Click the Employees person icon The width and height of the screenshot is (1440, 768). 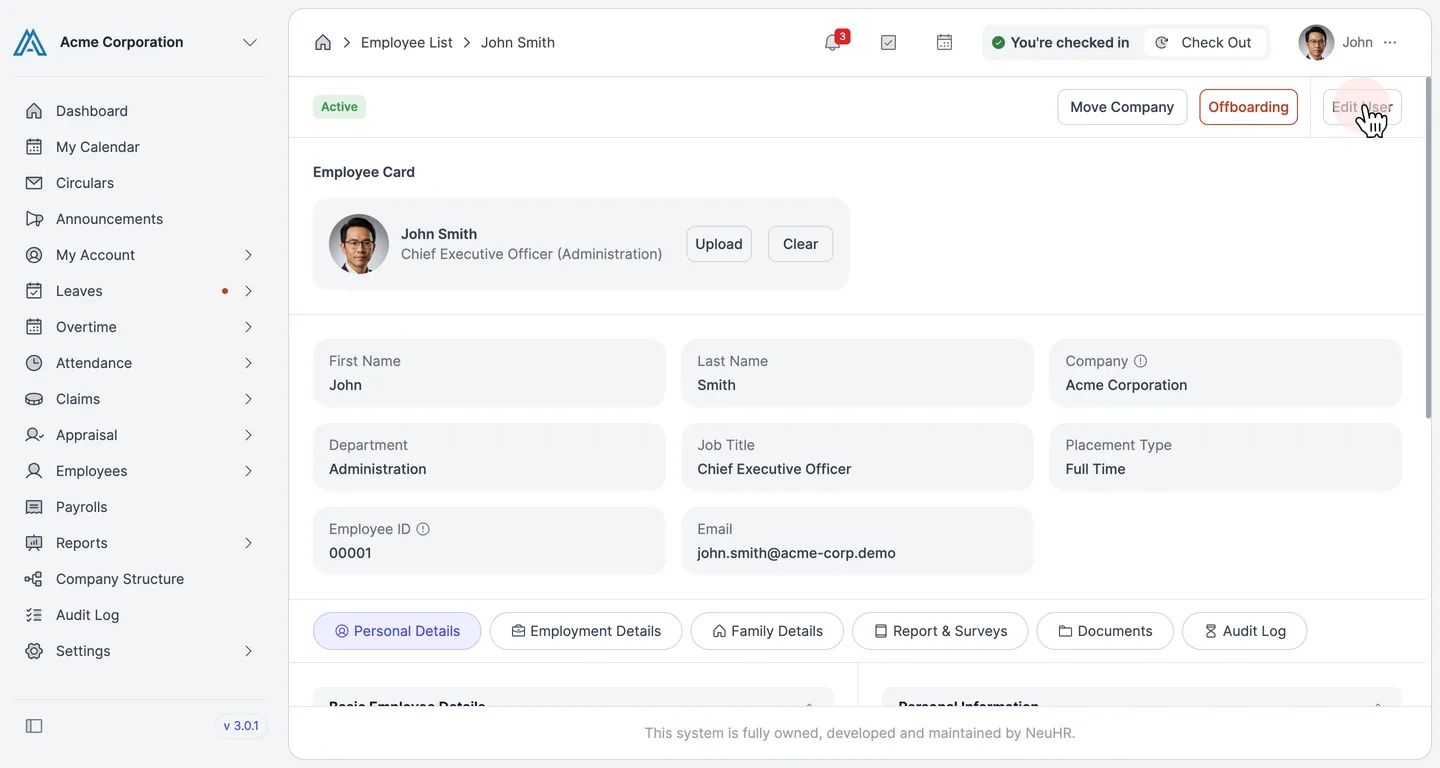tap(34, 471)
